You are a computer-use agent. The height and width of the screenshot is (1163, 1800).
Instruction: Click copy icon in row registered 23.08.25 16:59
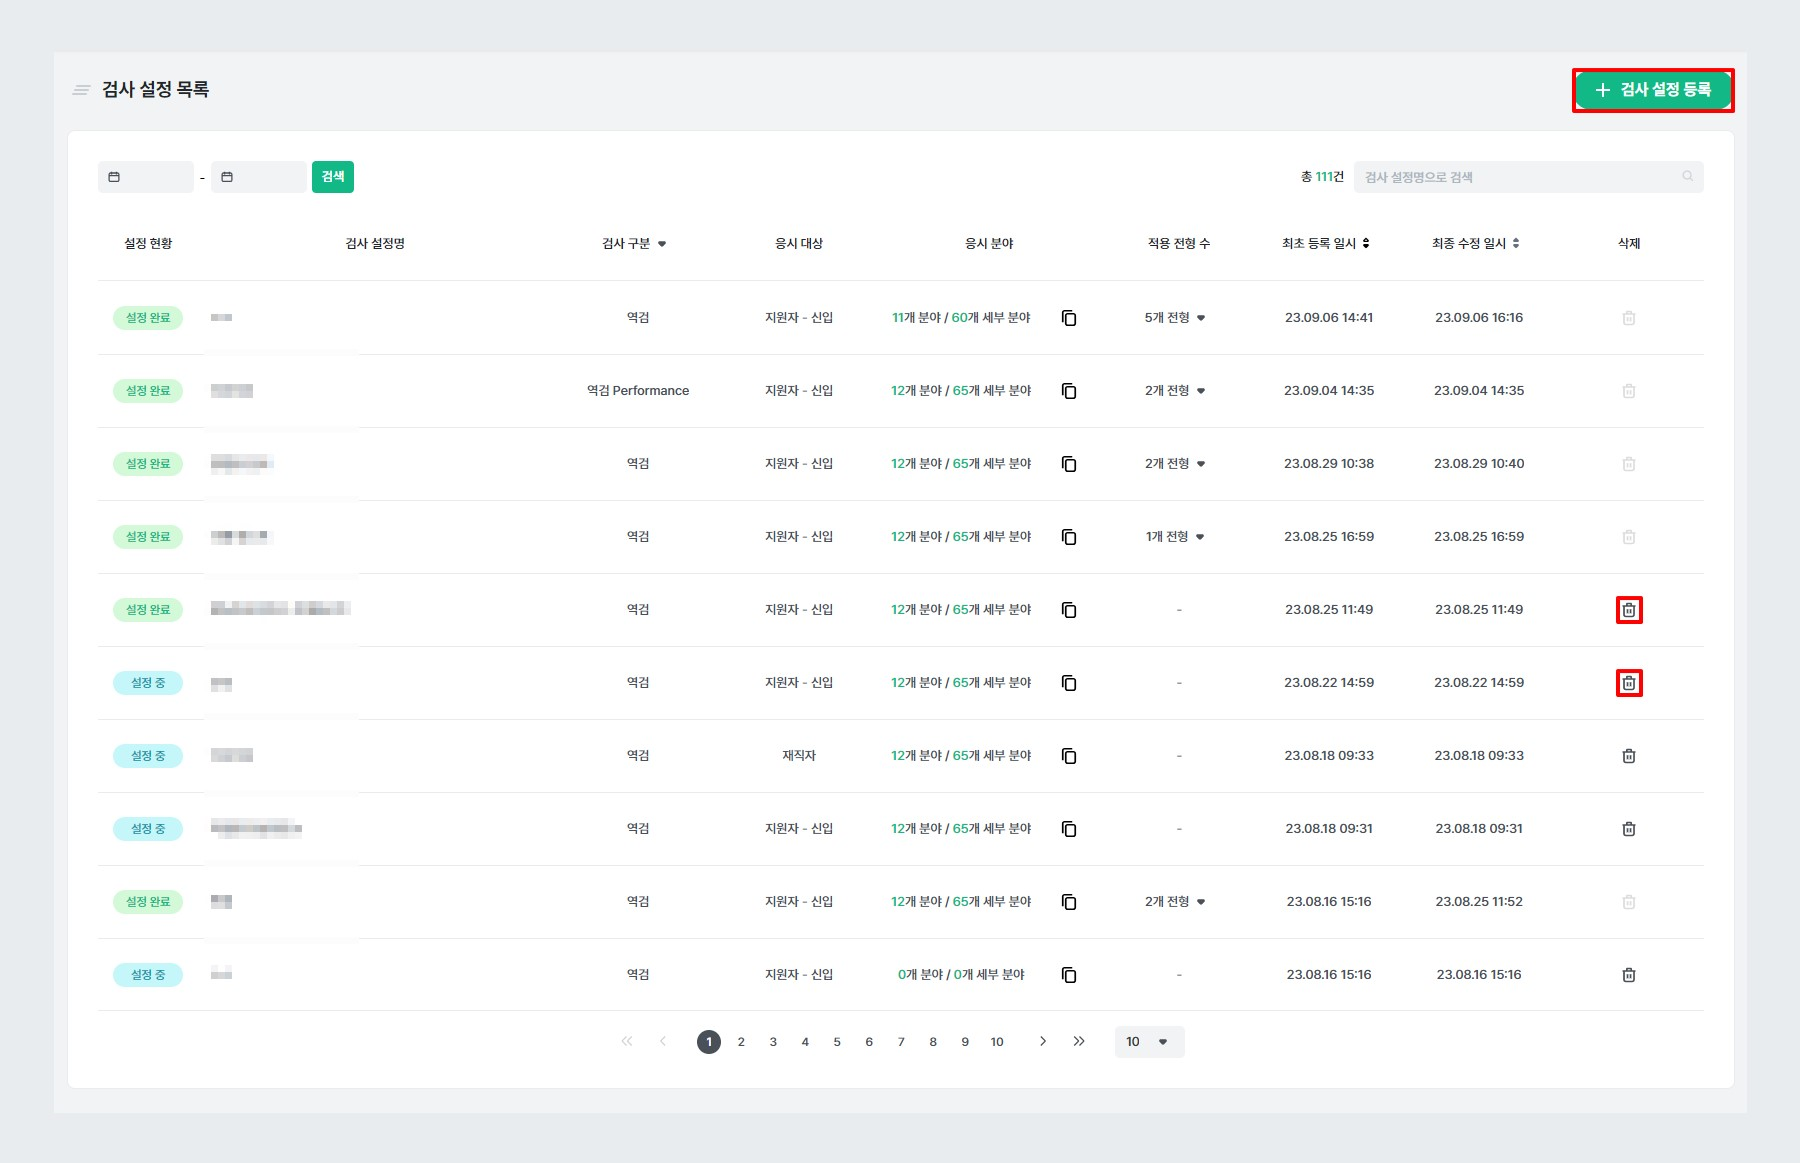point(1069,537)
